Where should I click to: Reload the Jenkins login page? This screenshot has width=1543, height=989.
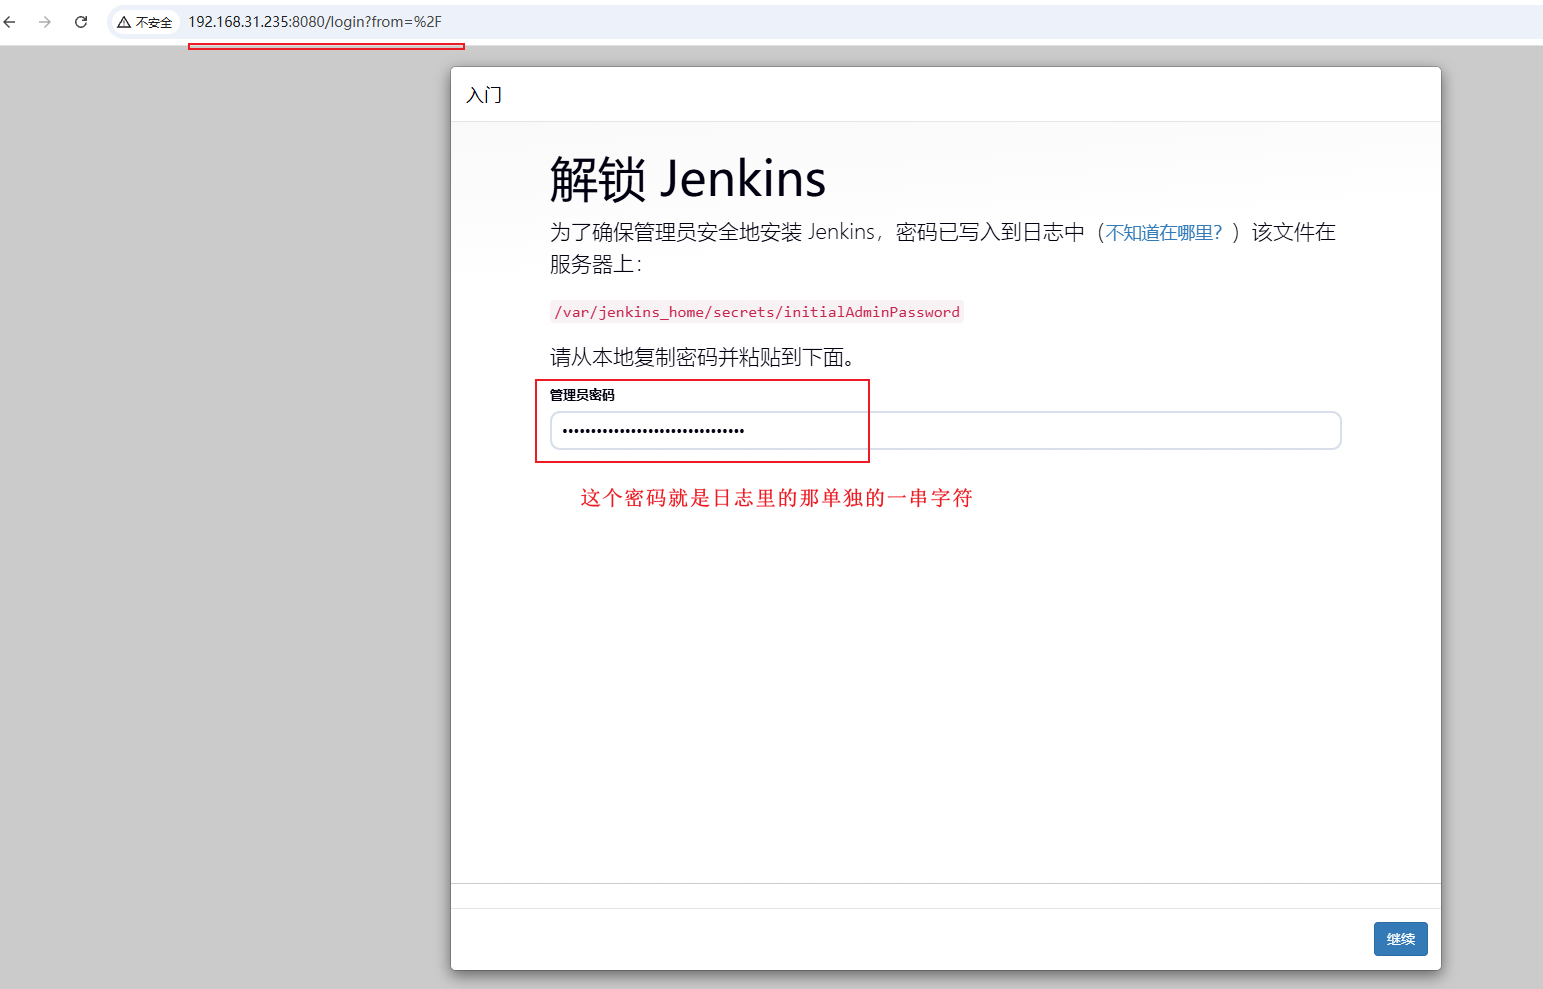81,21
